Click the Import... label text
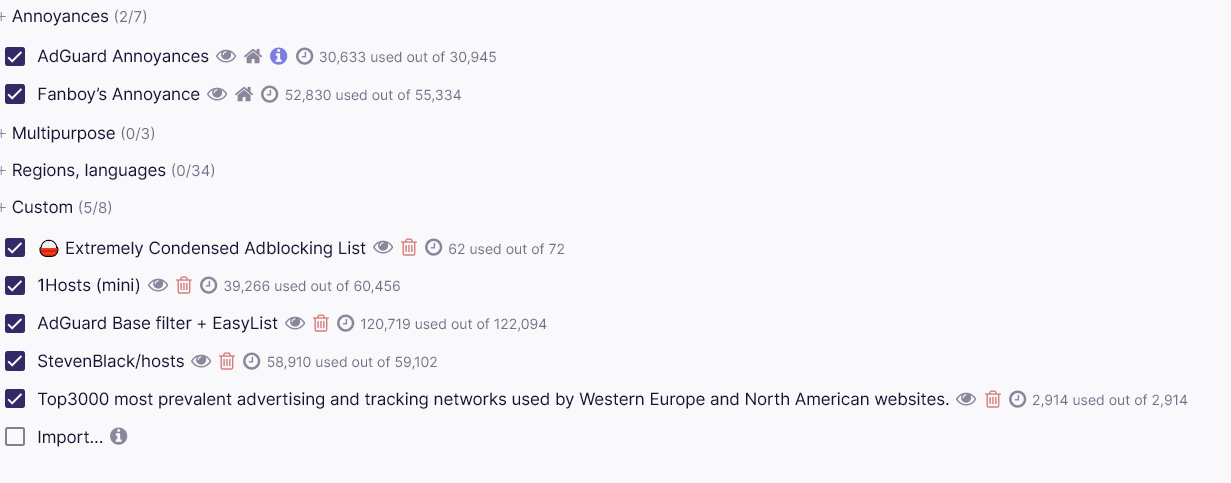 (70, 437)
